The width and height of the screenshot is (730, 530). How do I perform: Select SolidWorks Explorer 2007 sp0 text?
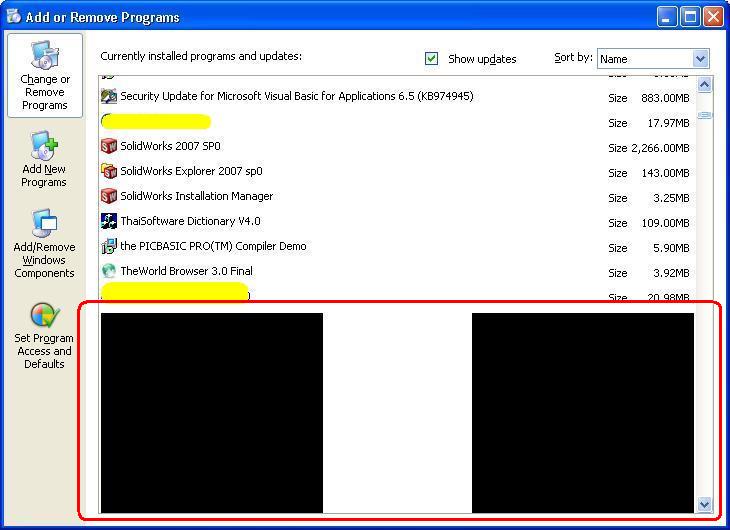click(x=191, y=171)
